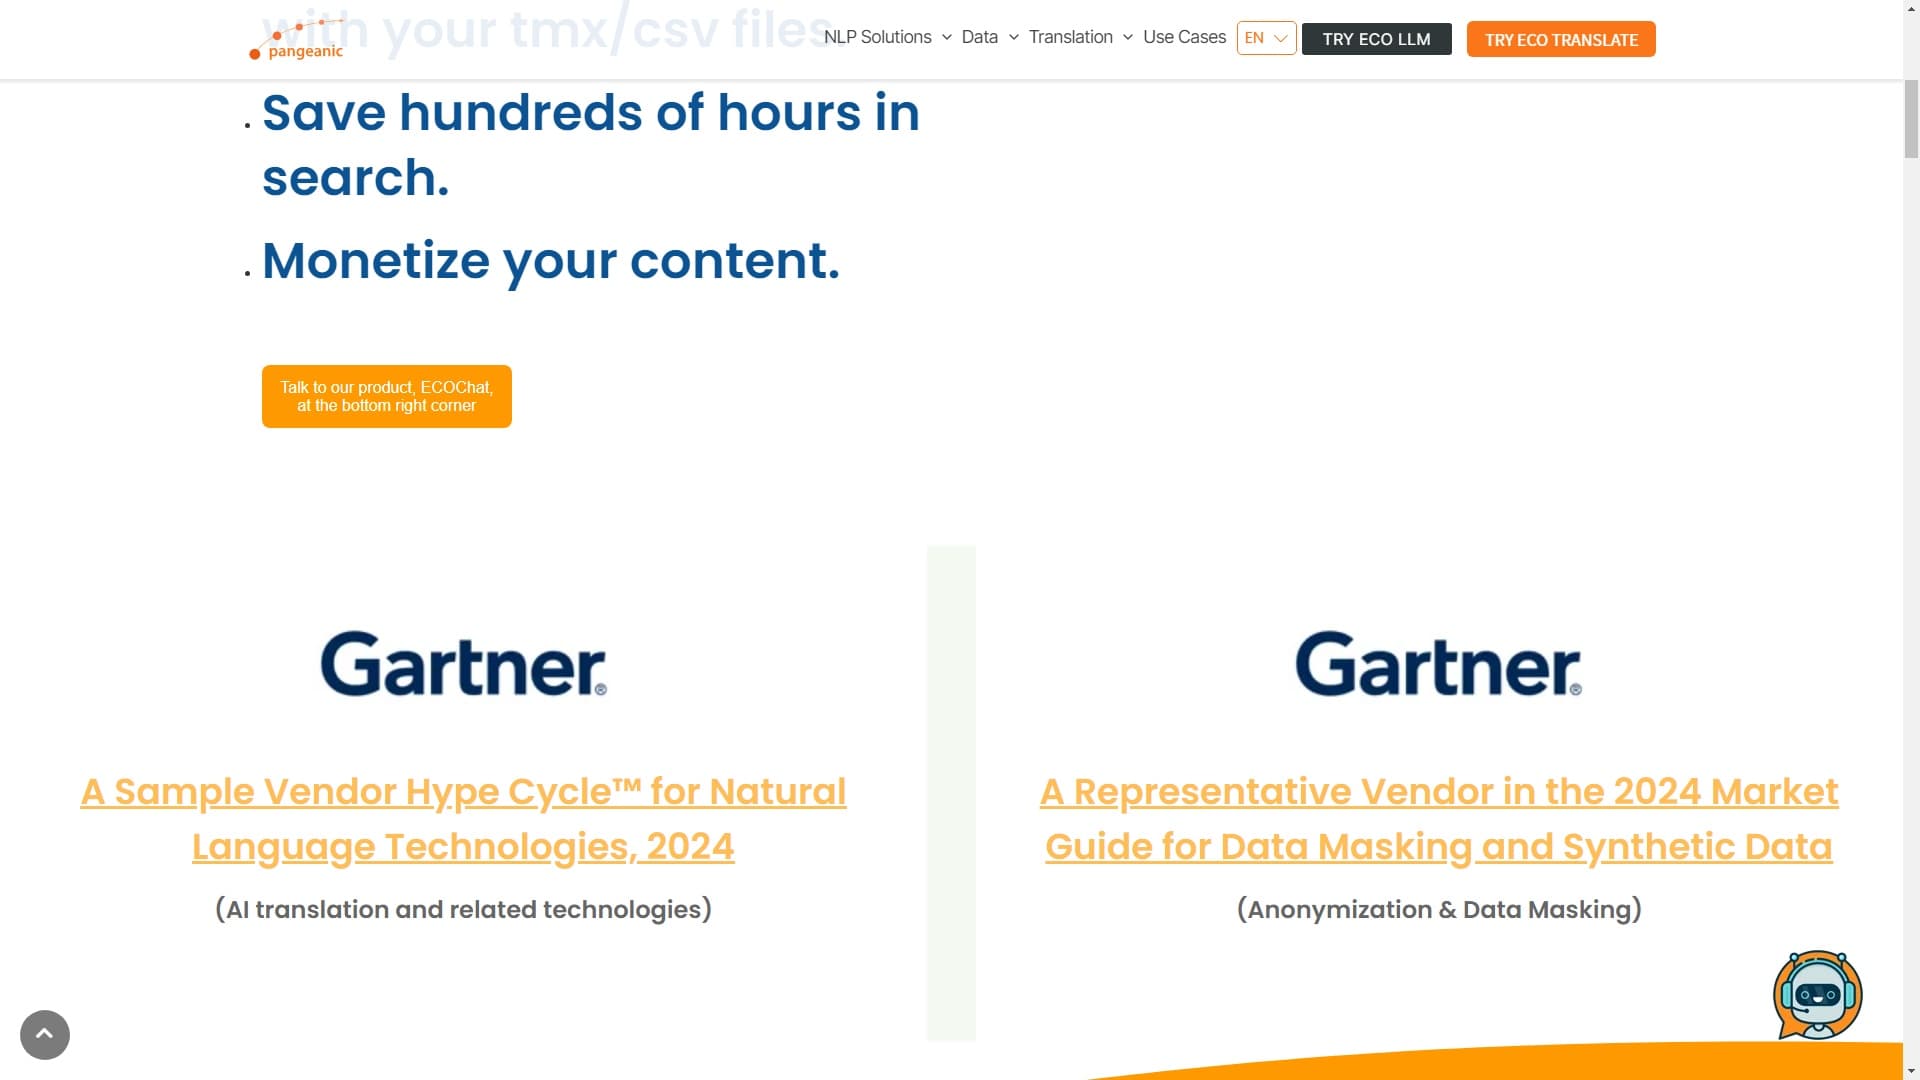
Task: Open the Use Cases page
Action: pos(1184,37)
